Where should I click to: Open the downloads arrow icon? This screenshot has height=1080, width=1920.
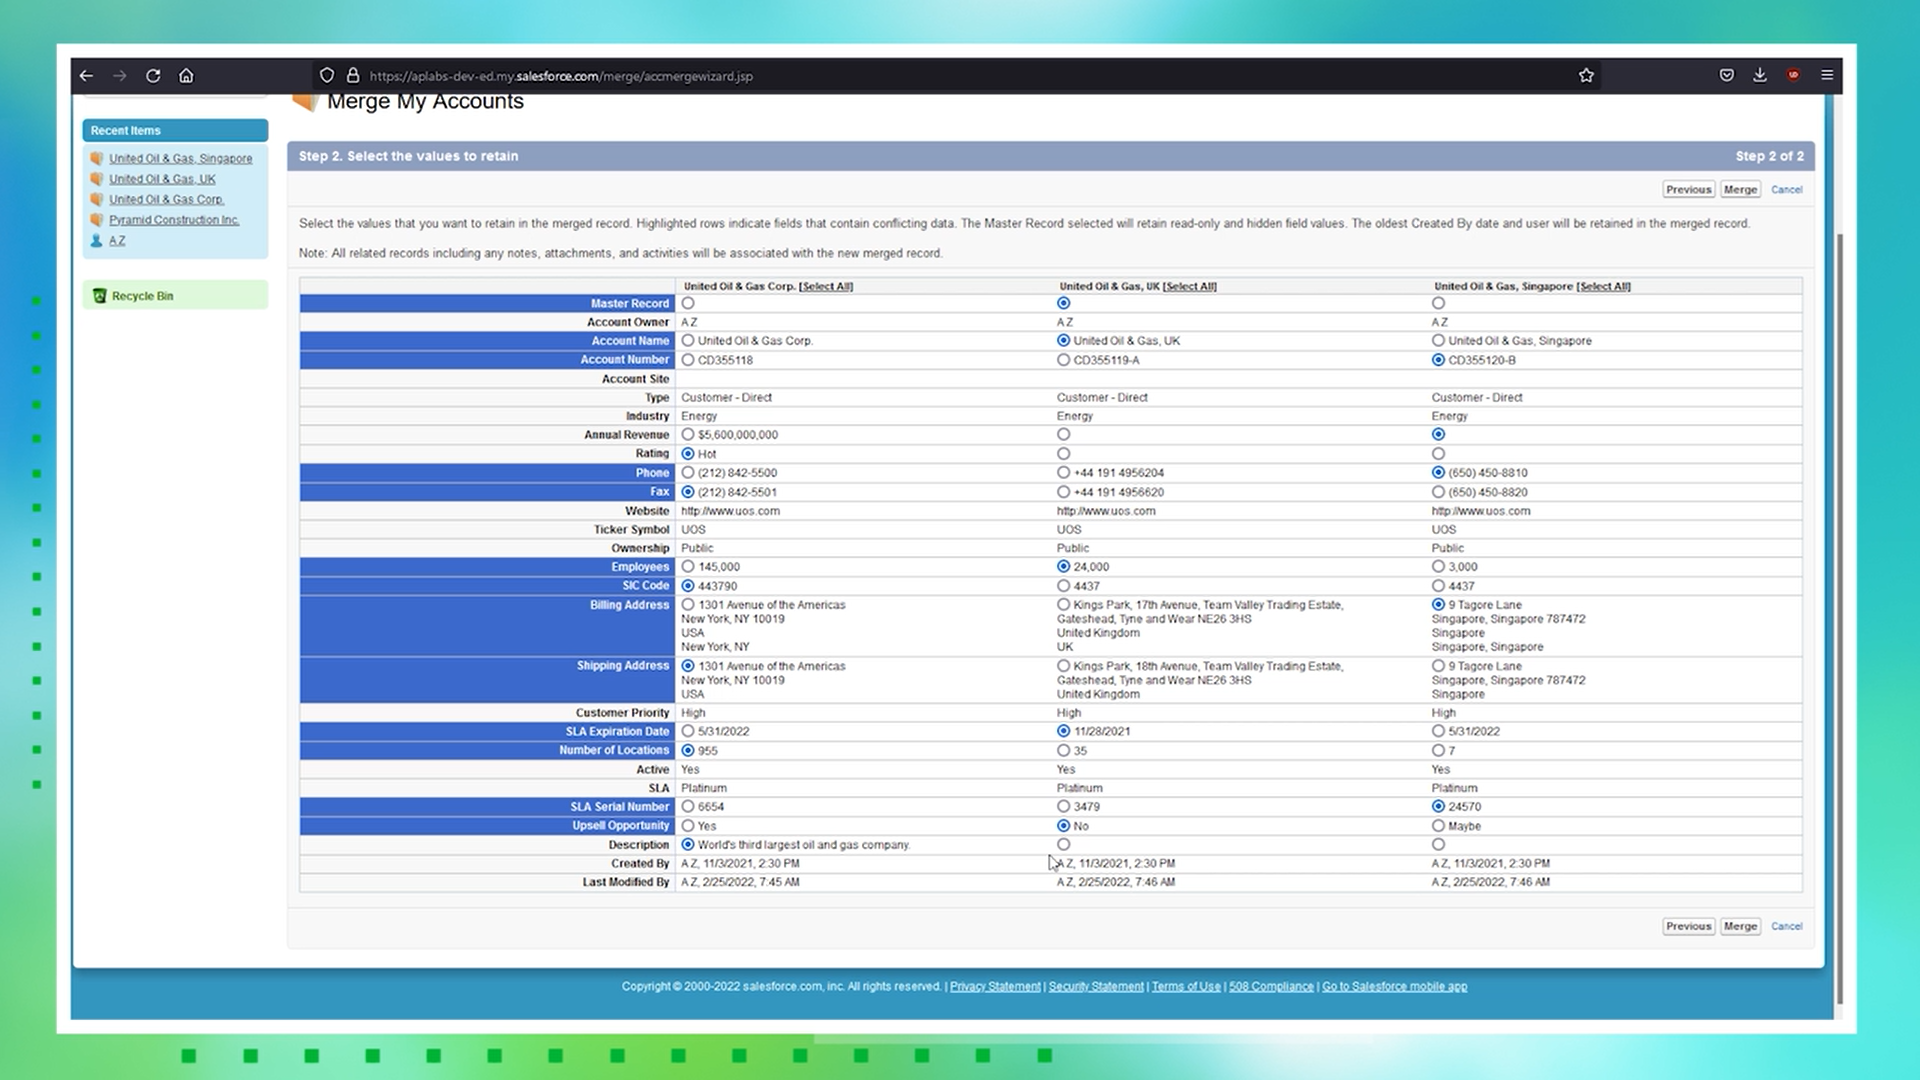point(1760,76)
